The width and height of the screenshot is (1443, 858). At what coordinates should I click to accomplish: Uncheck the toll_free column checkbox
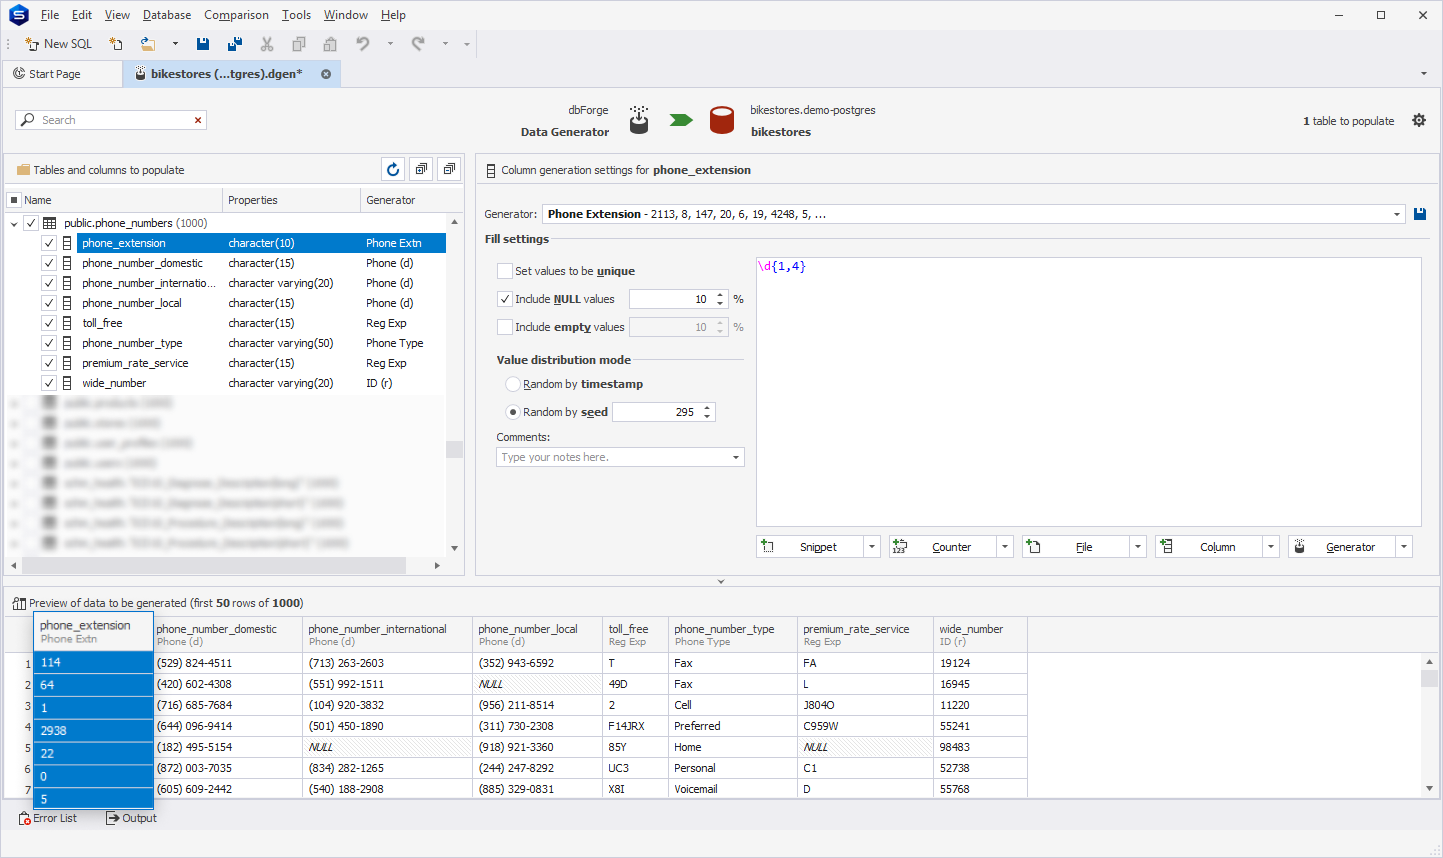[49, 323]
